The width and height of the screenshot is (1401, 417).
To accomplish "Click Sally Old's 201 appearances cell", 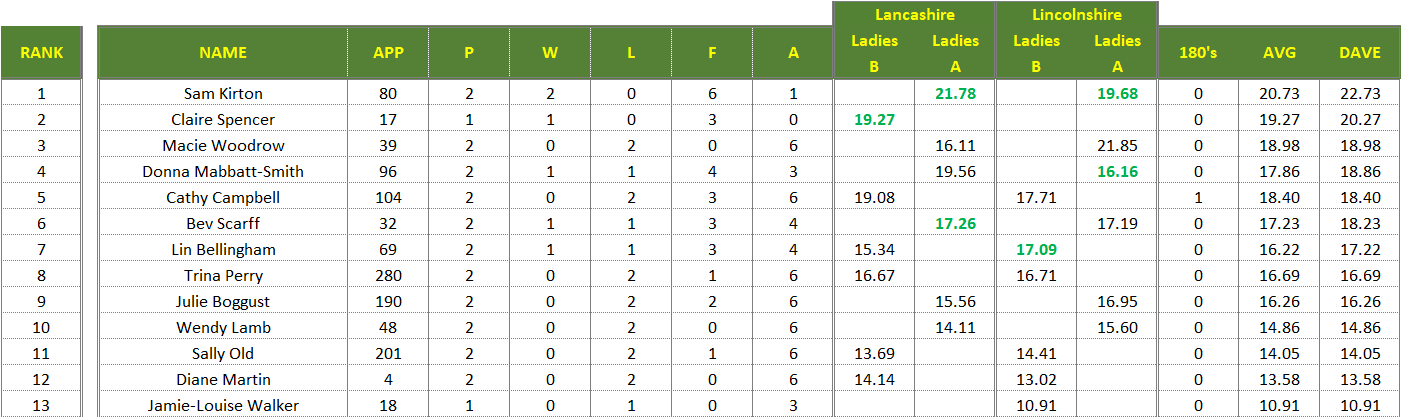I will click(x=388, y=354).
